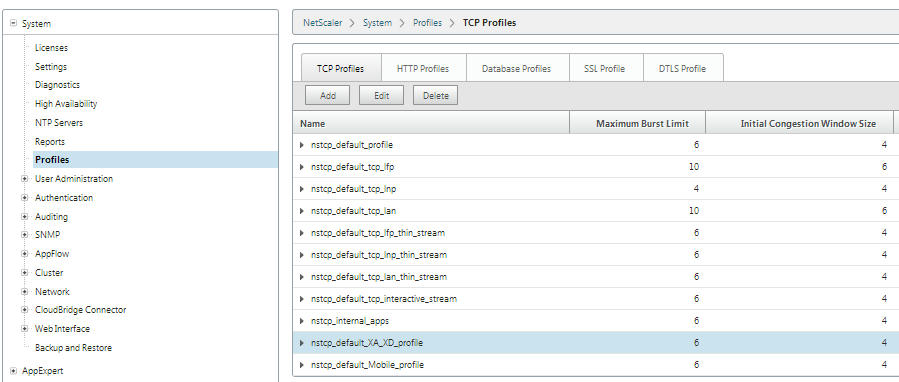Switch to the TCP Profiles tab
The width and height of the screenshot is (899, 382).
(x=341, y=68)
